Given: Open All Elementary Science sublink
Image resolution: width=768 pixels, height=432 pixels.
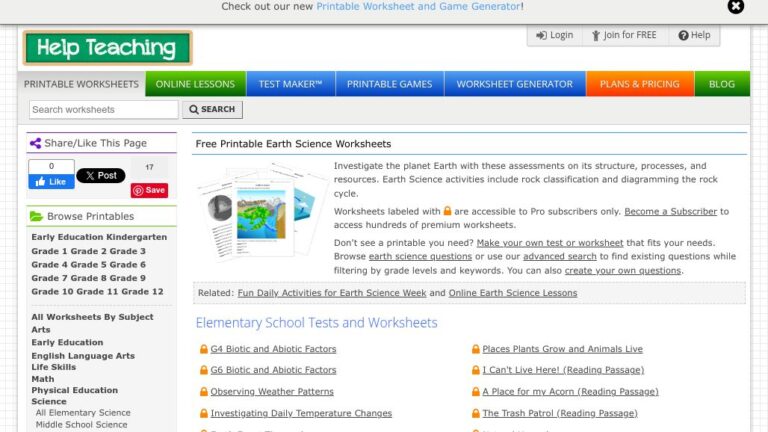Looking at the screenshot, I should (83, 413).
